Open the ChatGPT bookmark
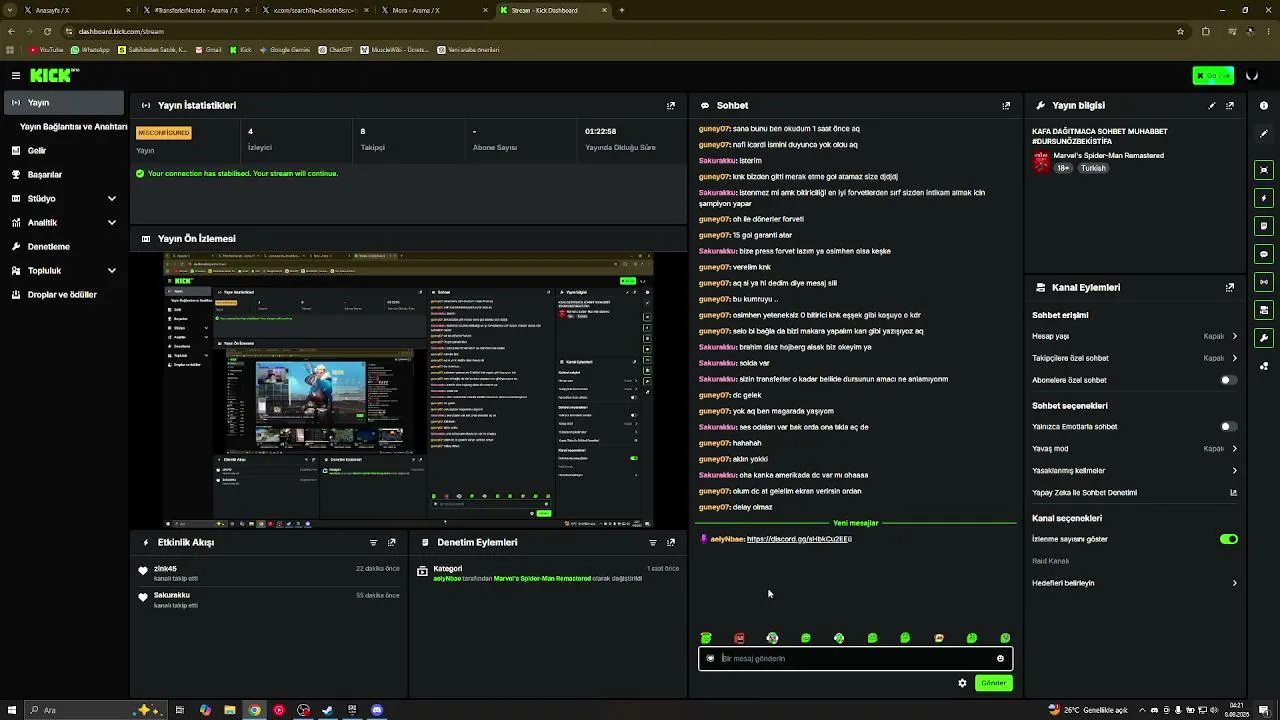Viewport: 1280px width, 720px height. [335, 50]
